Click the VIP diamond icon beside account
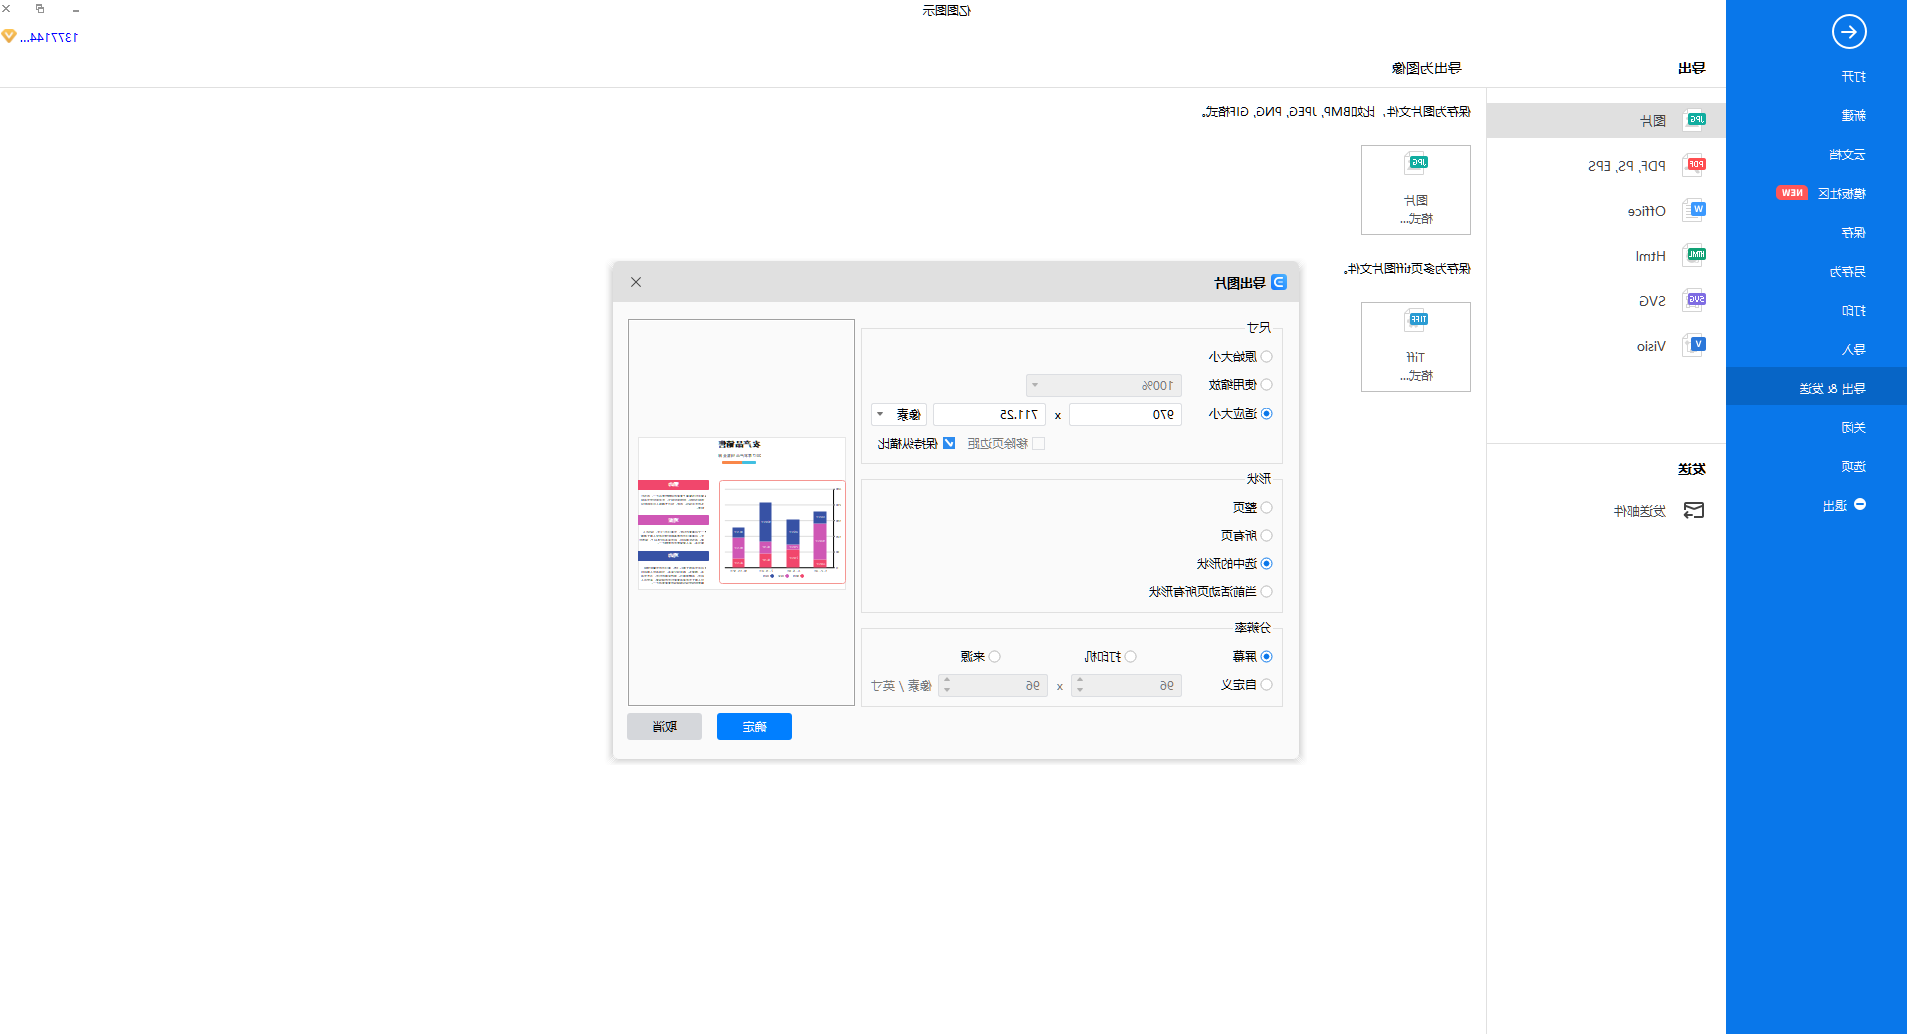Screen dimensions: 1907x1034 [x=9, y=37]
